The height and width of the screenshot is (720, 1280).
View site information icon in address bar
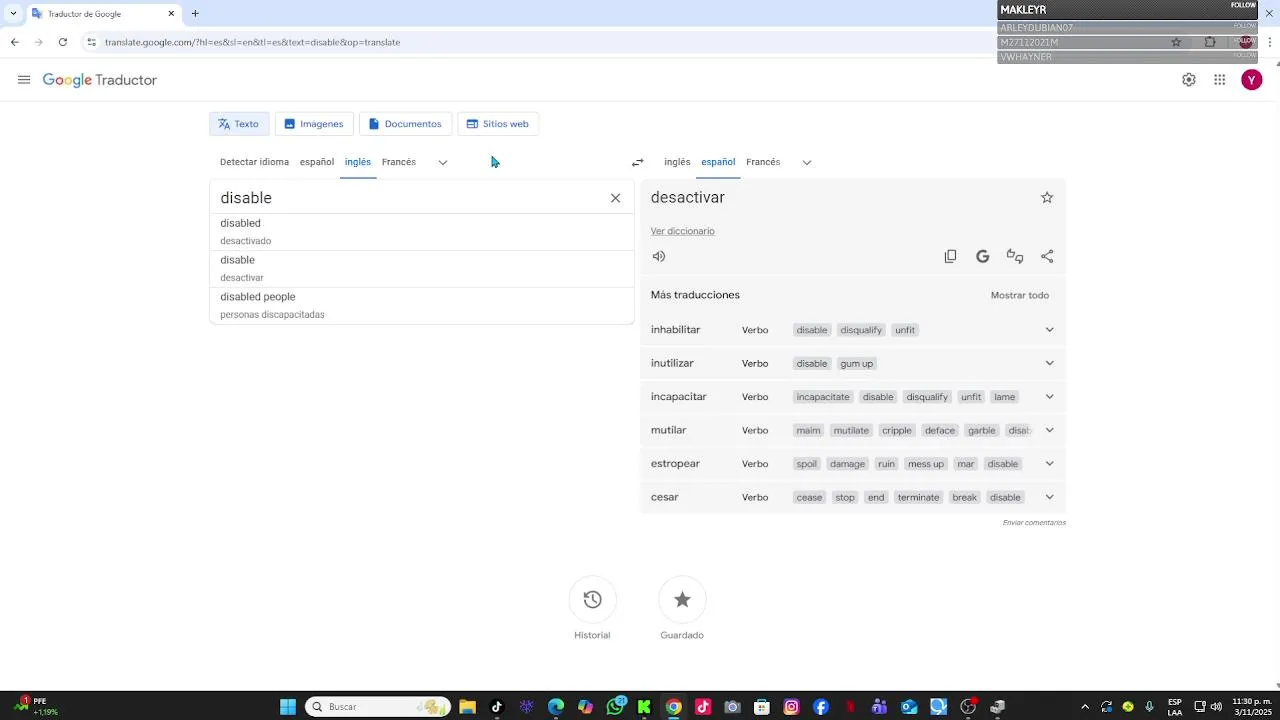(x=91, y=42)
